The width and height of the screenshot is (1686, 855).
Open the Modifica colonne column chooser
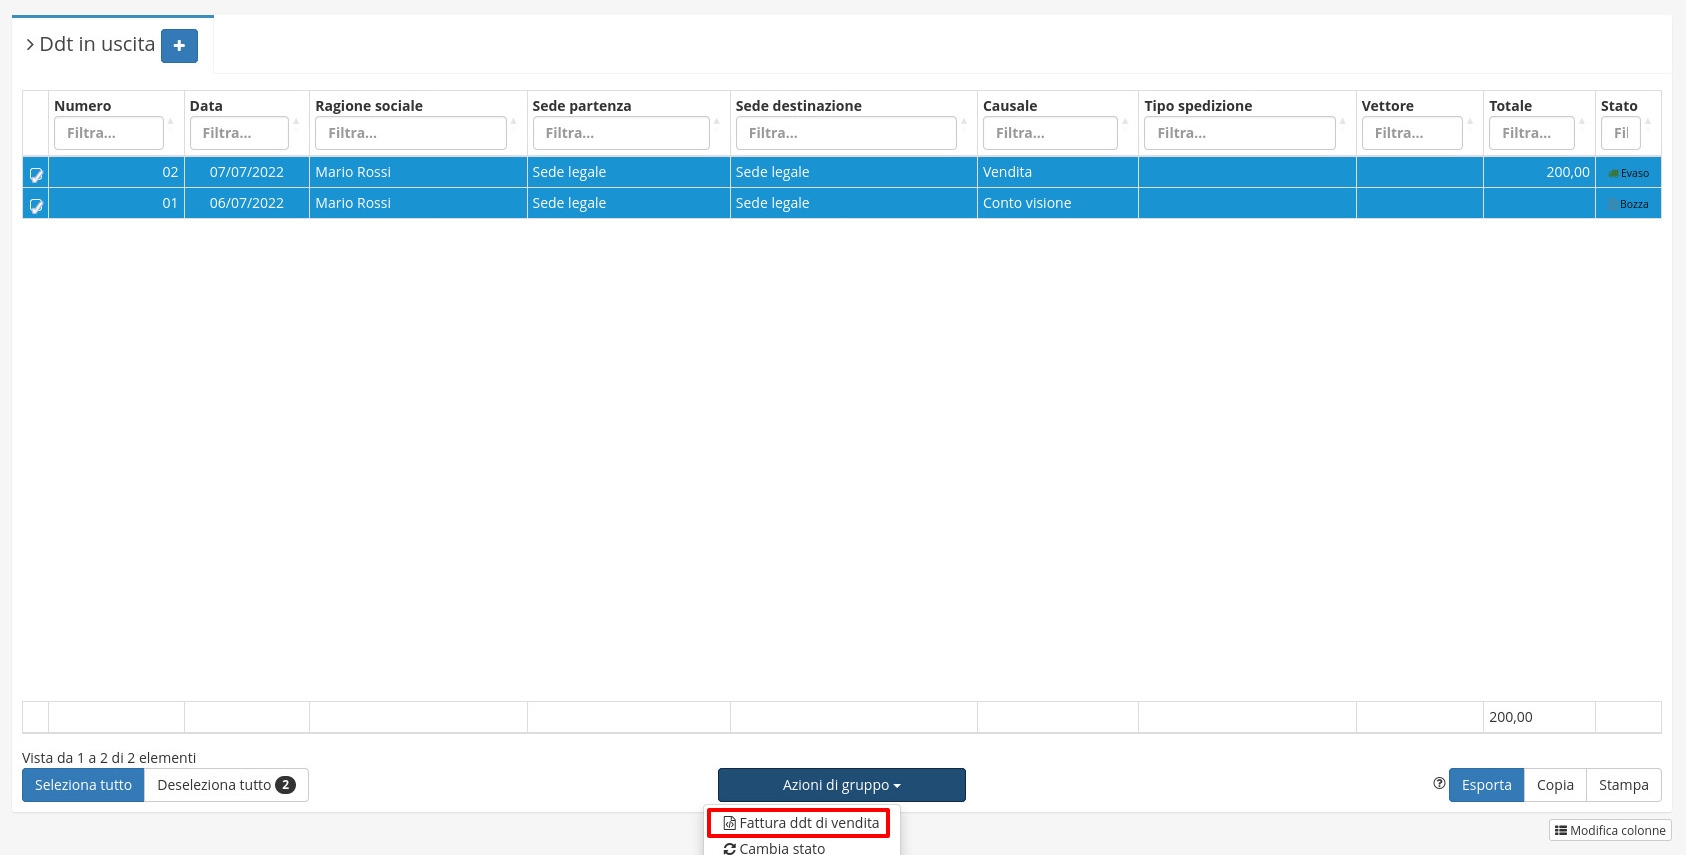1609,830
